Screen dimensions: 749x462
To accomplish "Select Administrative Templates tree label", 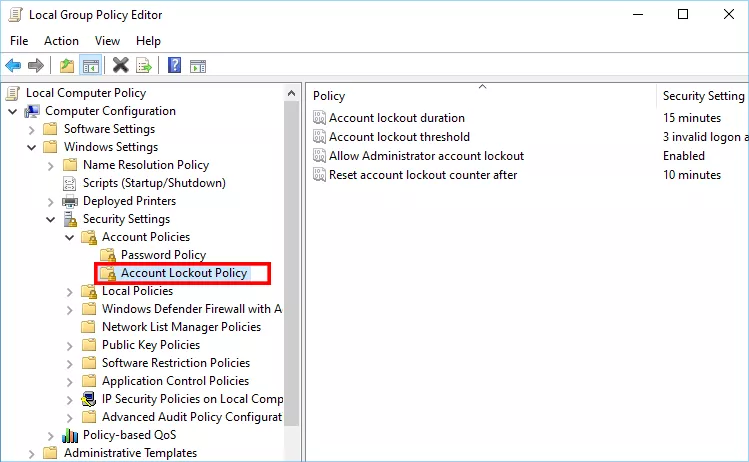I will [x=130, y=453].
